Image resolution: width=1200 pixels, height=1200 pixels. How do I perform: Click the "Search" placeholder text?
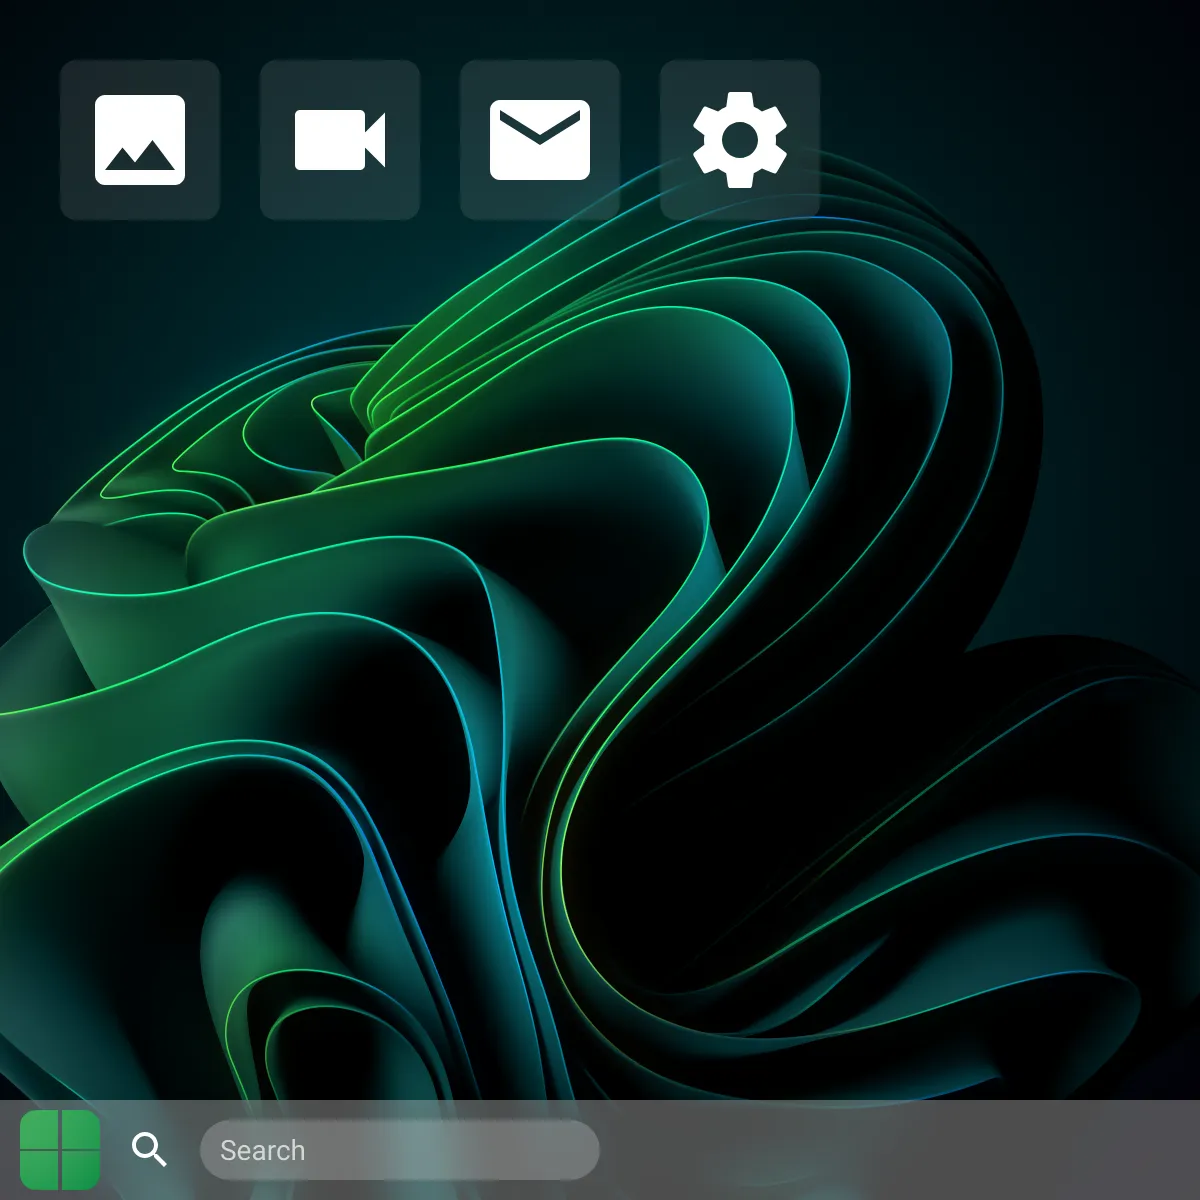[262, 1150]
